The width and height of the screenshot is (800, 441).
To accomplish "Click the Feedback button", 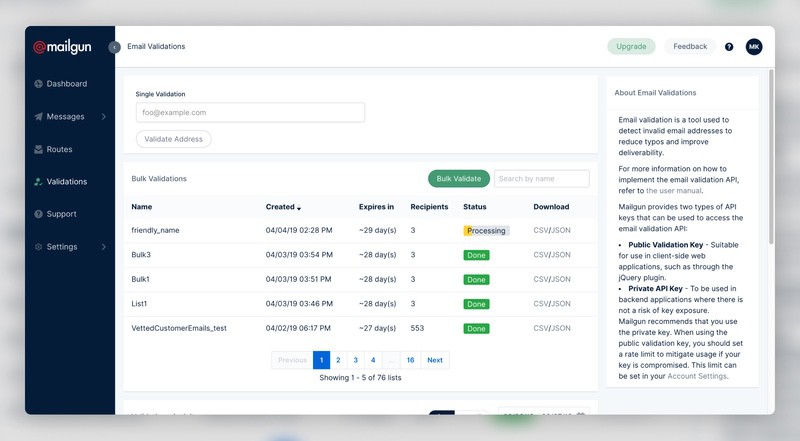I will 690,46.
